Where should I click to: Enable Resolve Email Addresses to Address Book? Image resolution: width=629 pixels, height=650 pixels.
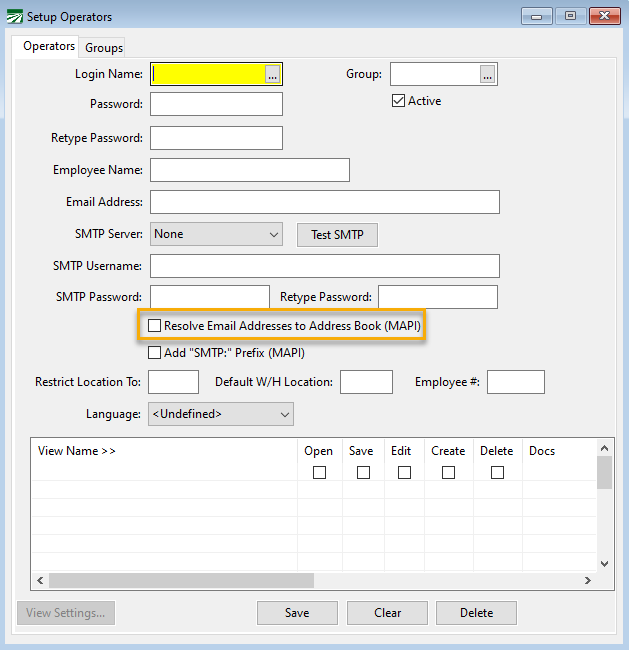(154, 326)
